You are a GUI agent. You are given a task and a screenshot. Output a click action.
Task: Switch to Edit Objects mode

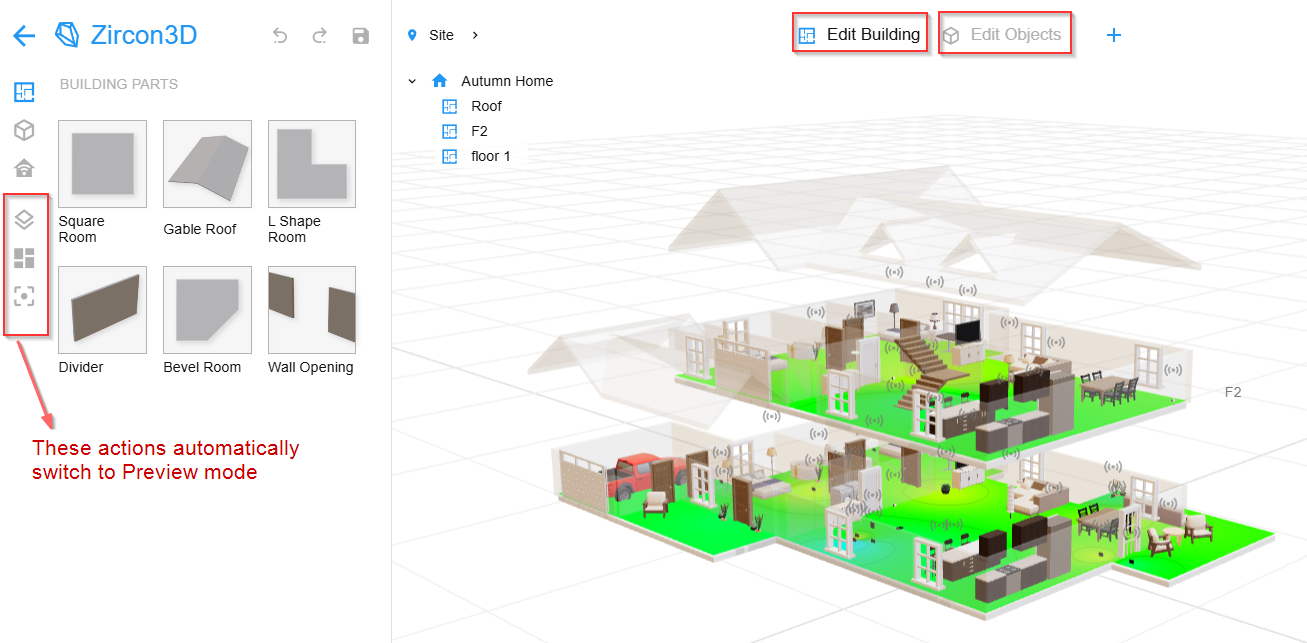tap(1003, 35)
